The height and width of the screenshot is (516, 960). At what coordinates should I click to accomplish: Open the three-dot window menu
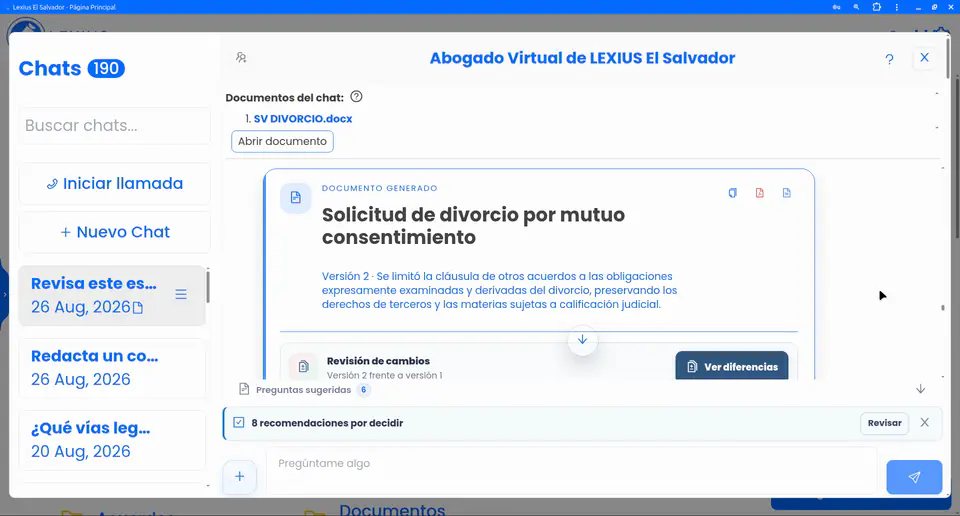coord(896,7)
